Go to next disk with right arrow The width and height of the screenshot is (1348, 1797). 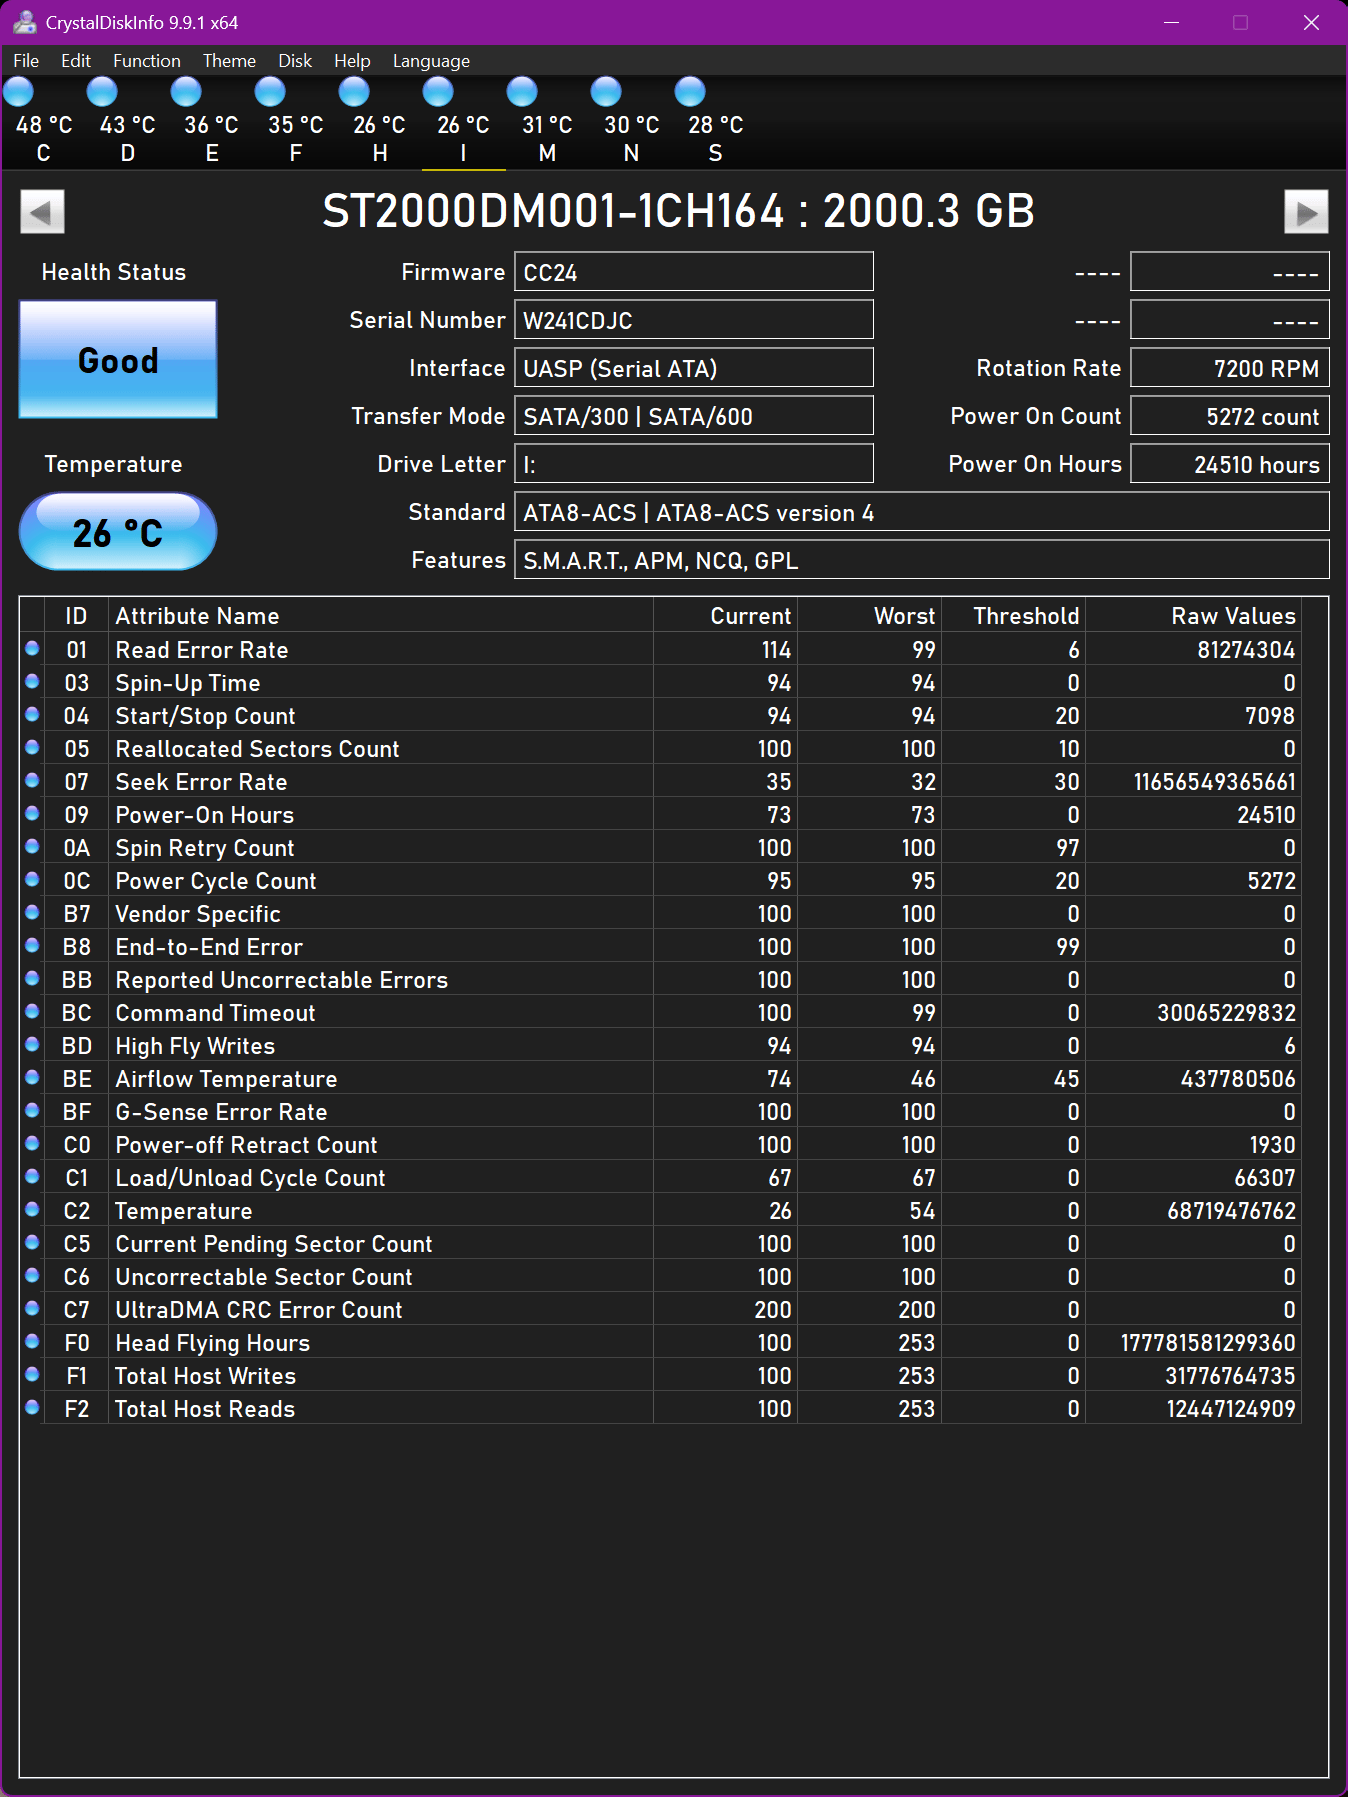(1306, 211)
